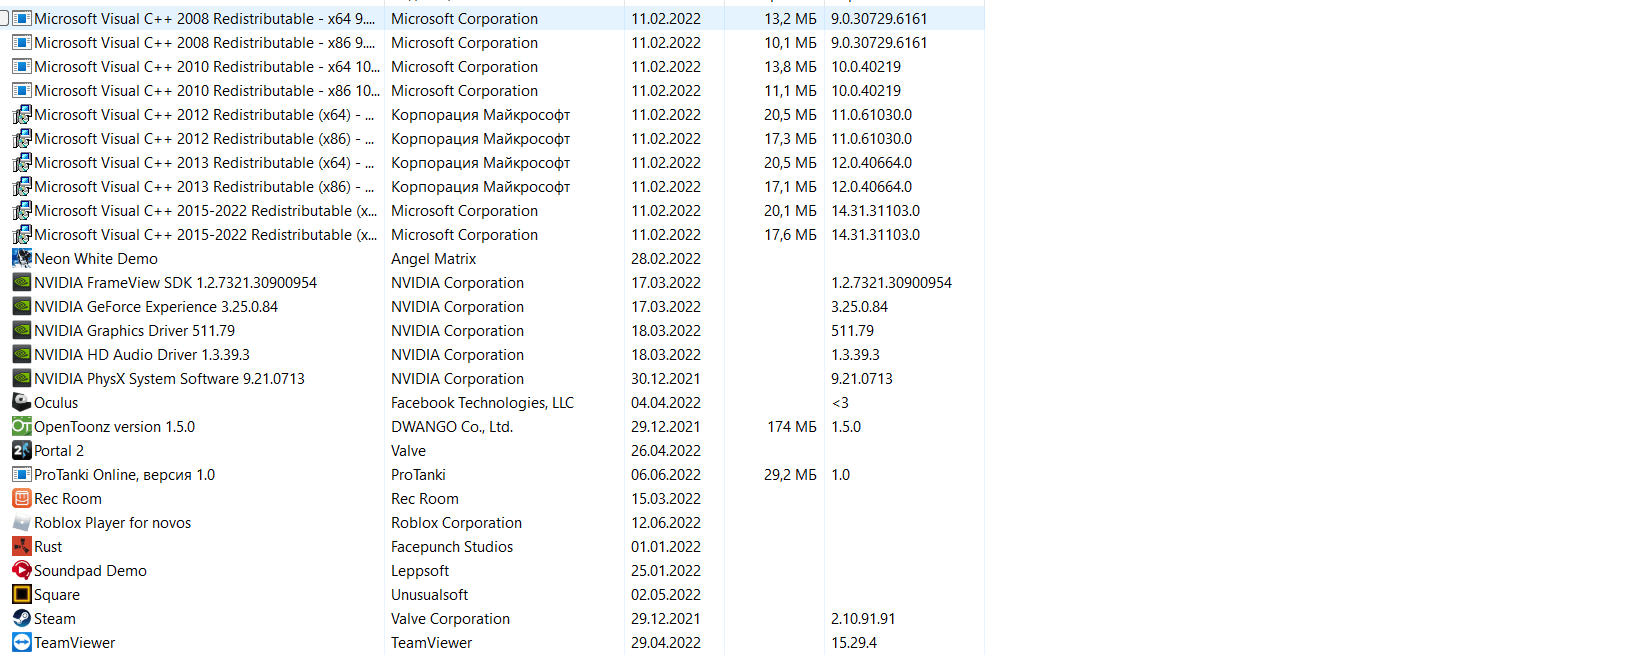Click publisher "Angel Matrix"
The width and height of the screenshot is (1633, 655).
tap(434, 259)
